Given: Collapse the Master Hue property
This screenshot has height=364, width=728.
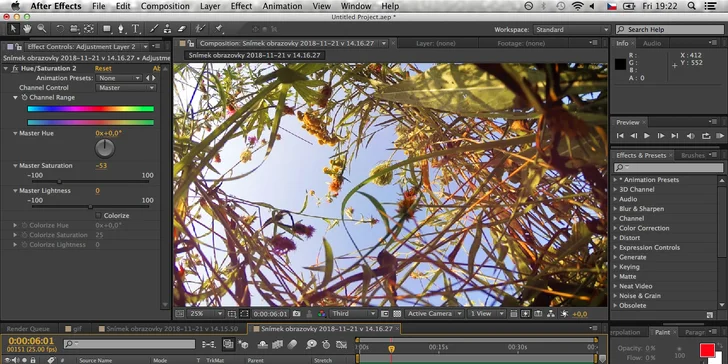Looking at the screenshot, I should [x=15, y=133].
